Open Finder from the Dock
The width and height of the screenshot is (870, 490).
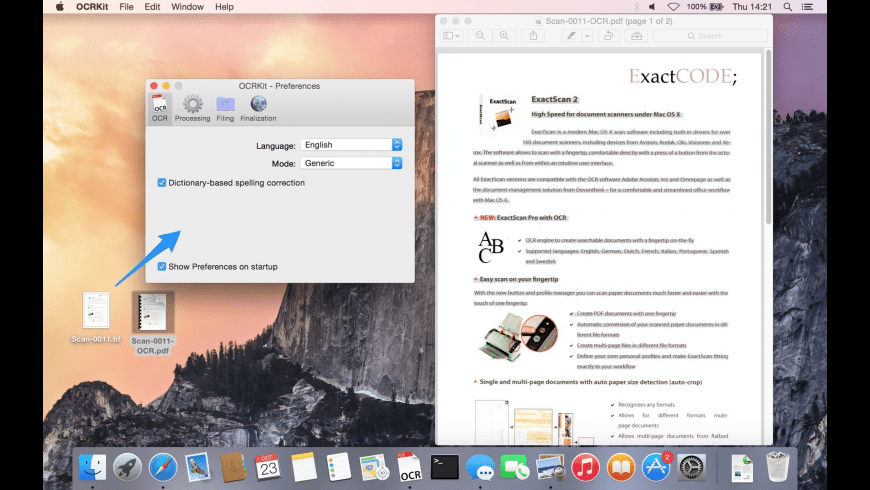(92, 467)
